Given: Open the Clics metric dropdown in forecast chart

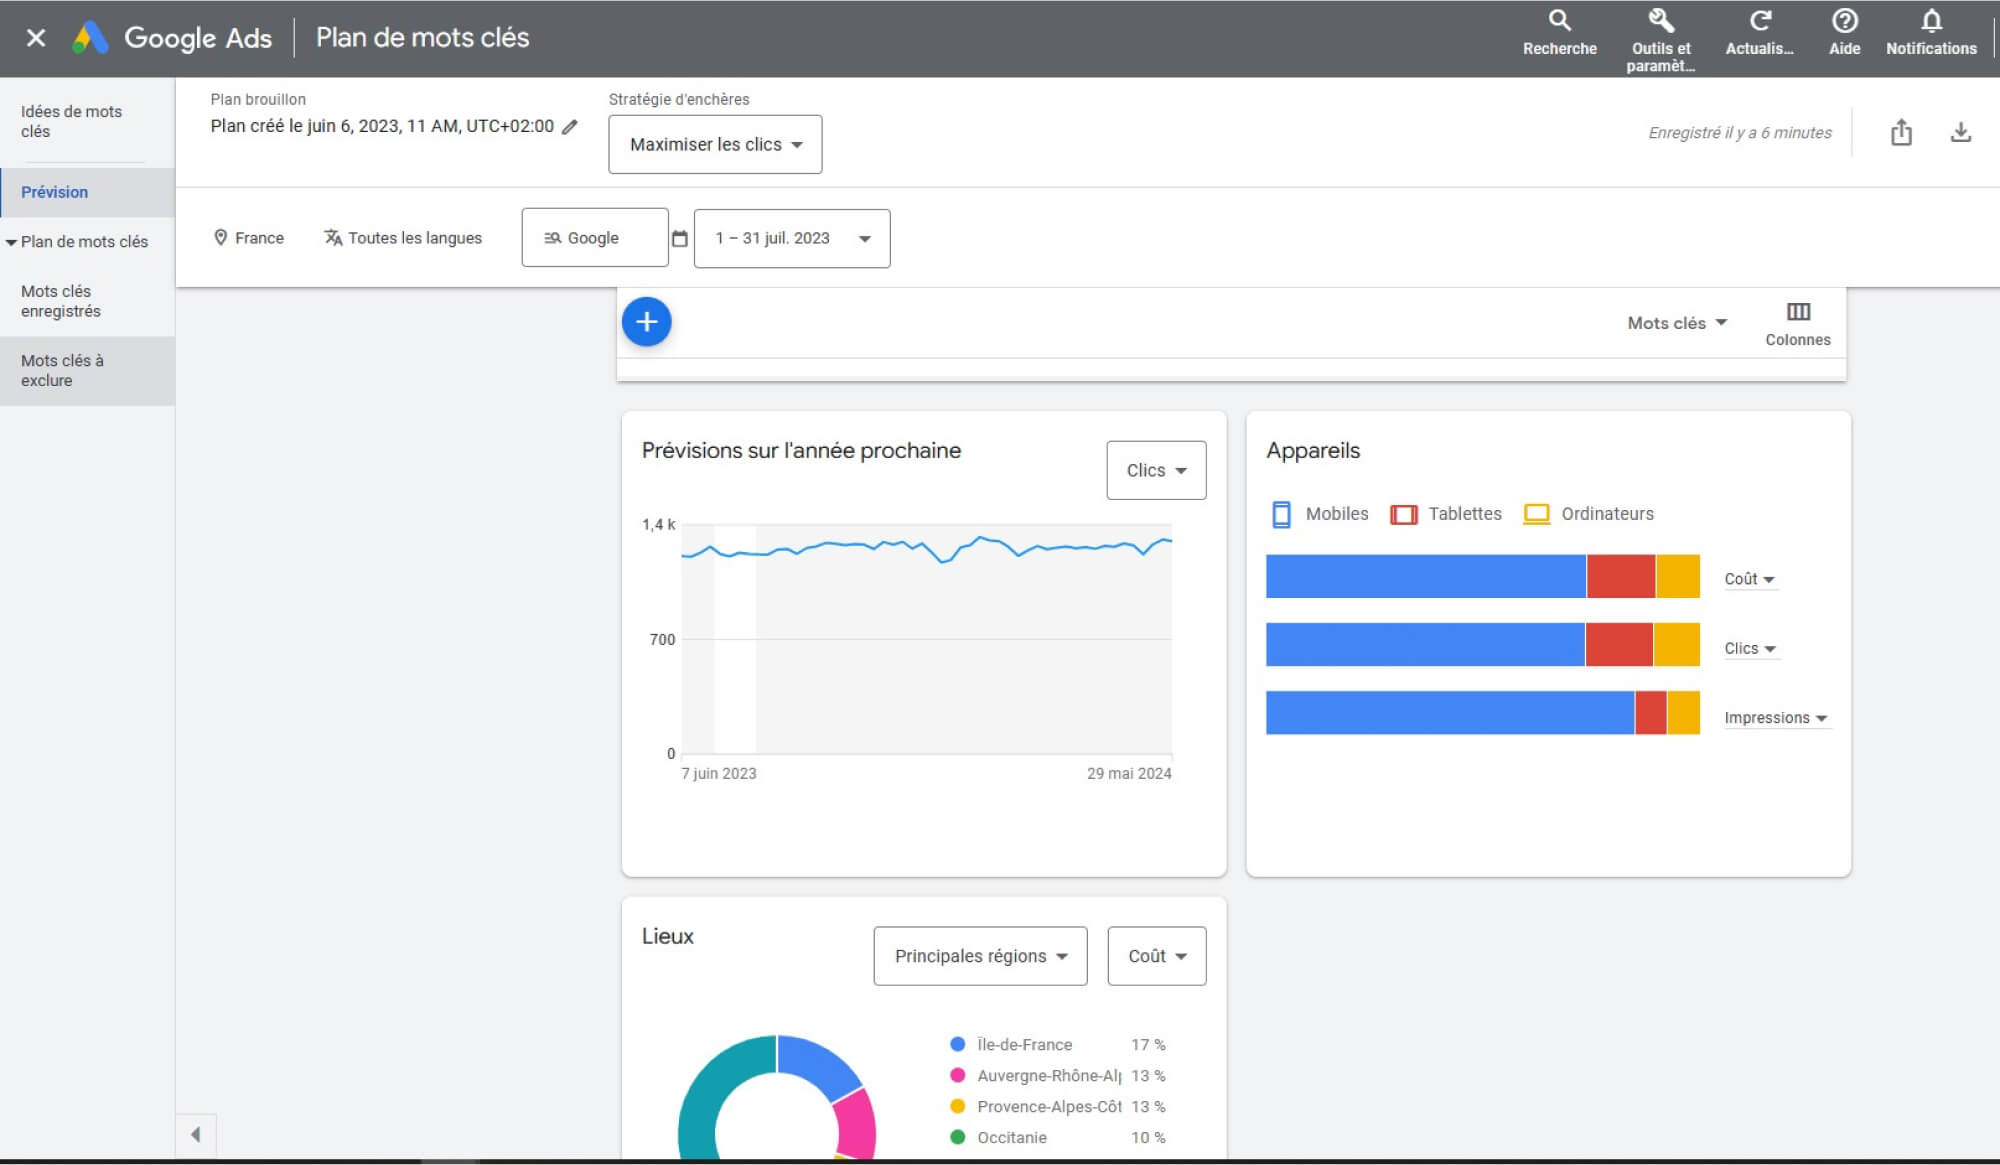Looking at the screenshot, I should tap(1156, 470).
